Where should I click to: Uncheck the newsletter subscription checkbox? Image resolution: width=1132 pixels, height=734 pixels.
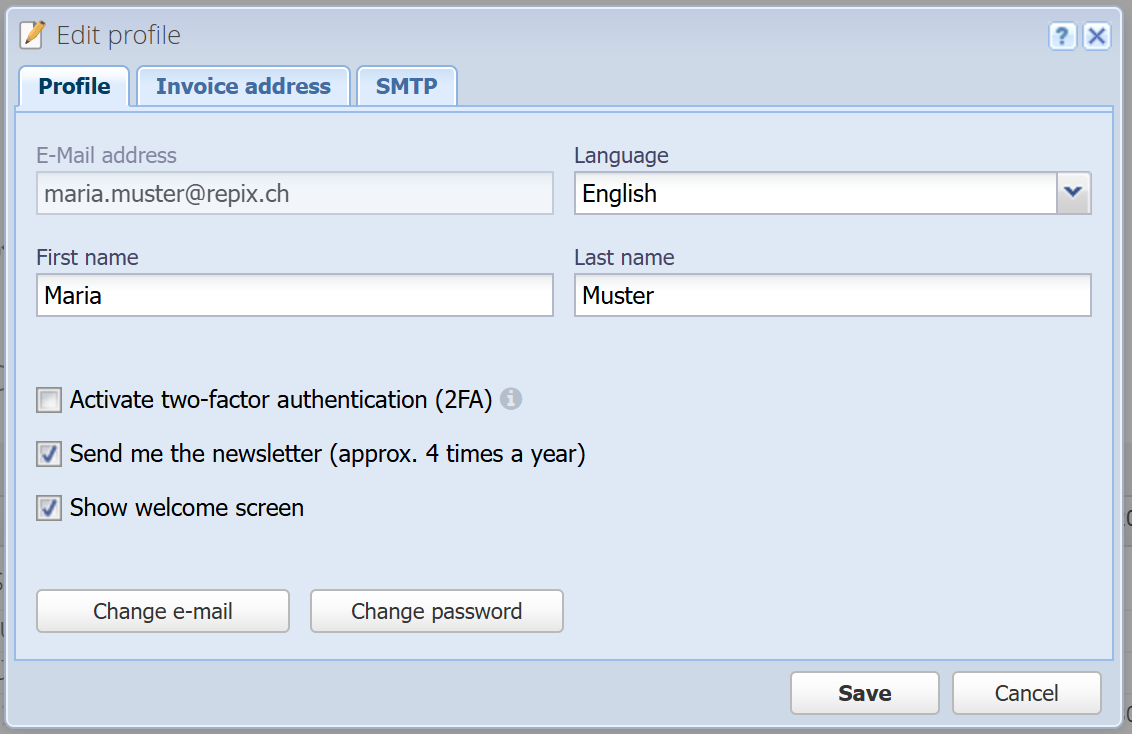[x=49, y=454]
